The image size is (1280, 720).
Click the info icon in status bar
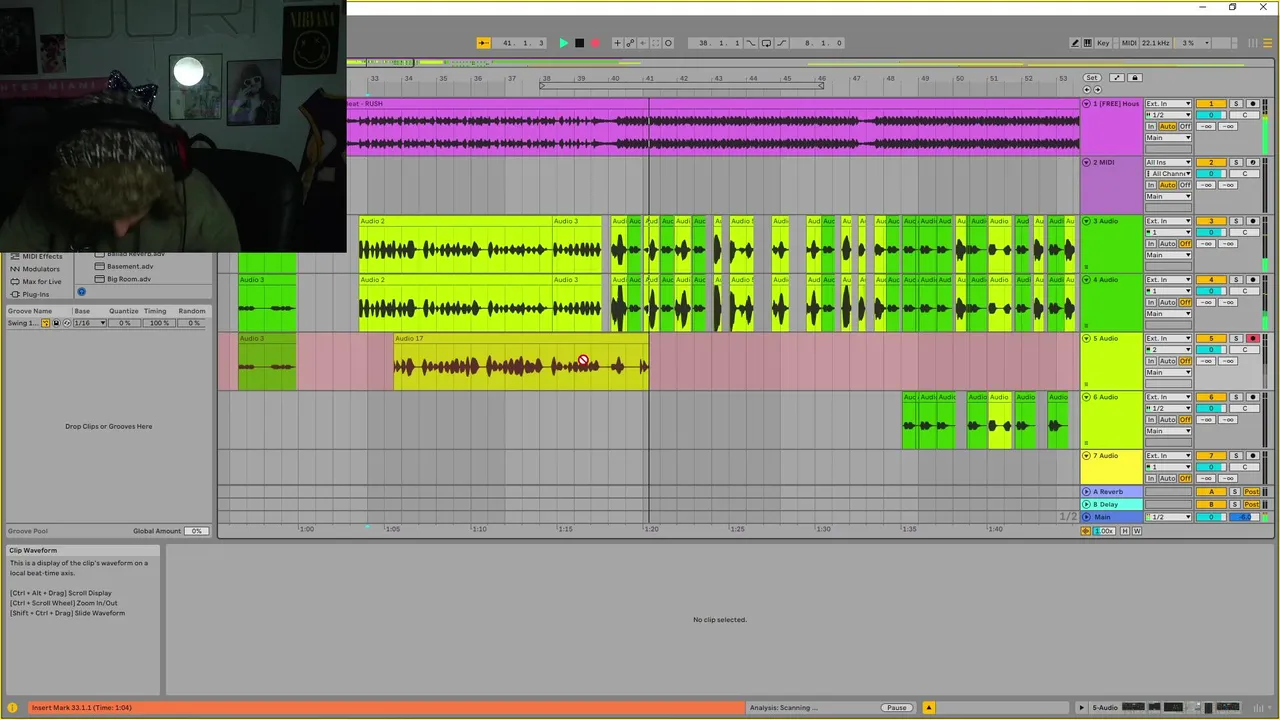[12, 708]
